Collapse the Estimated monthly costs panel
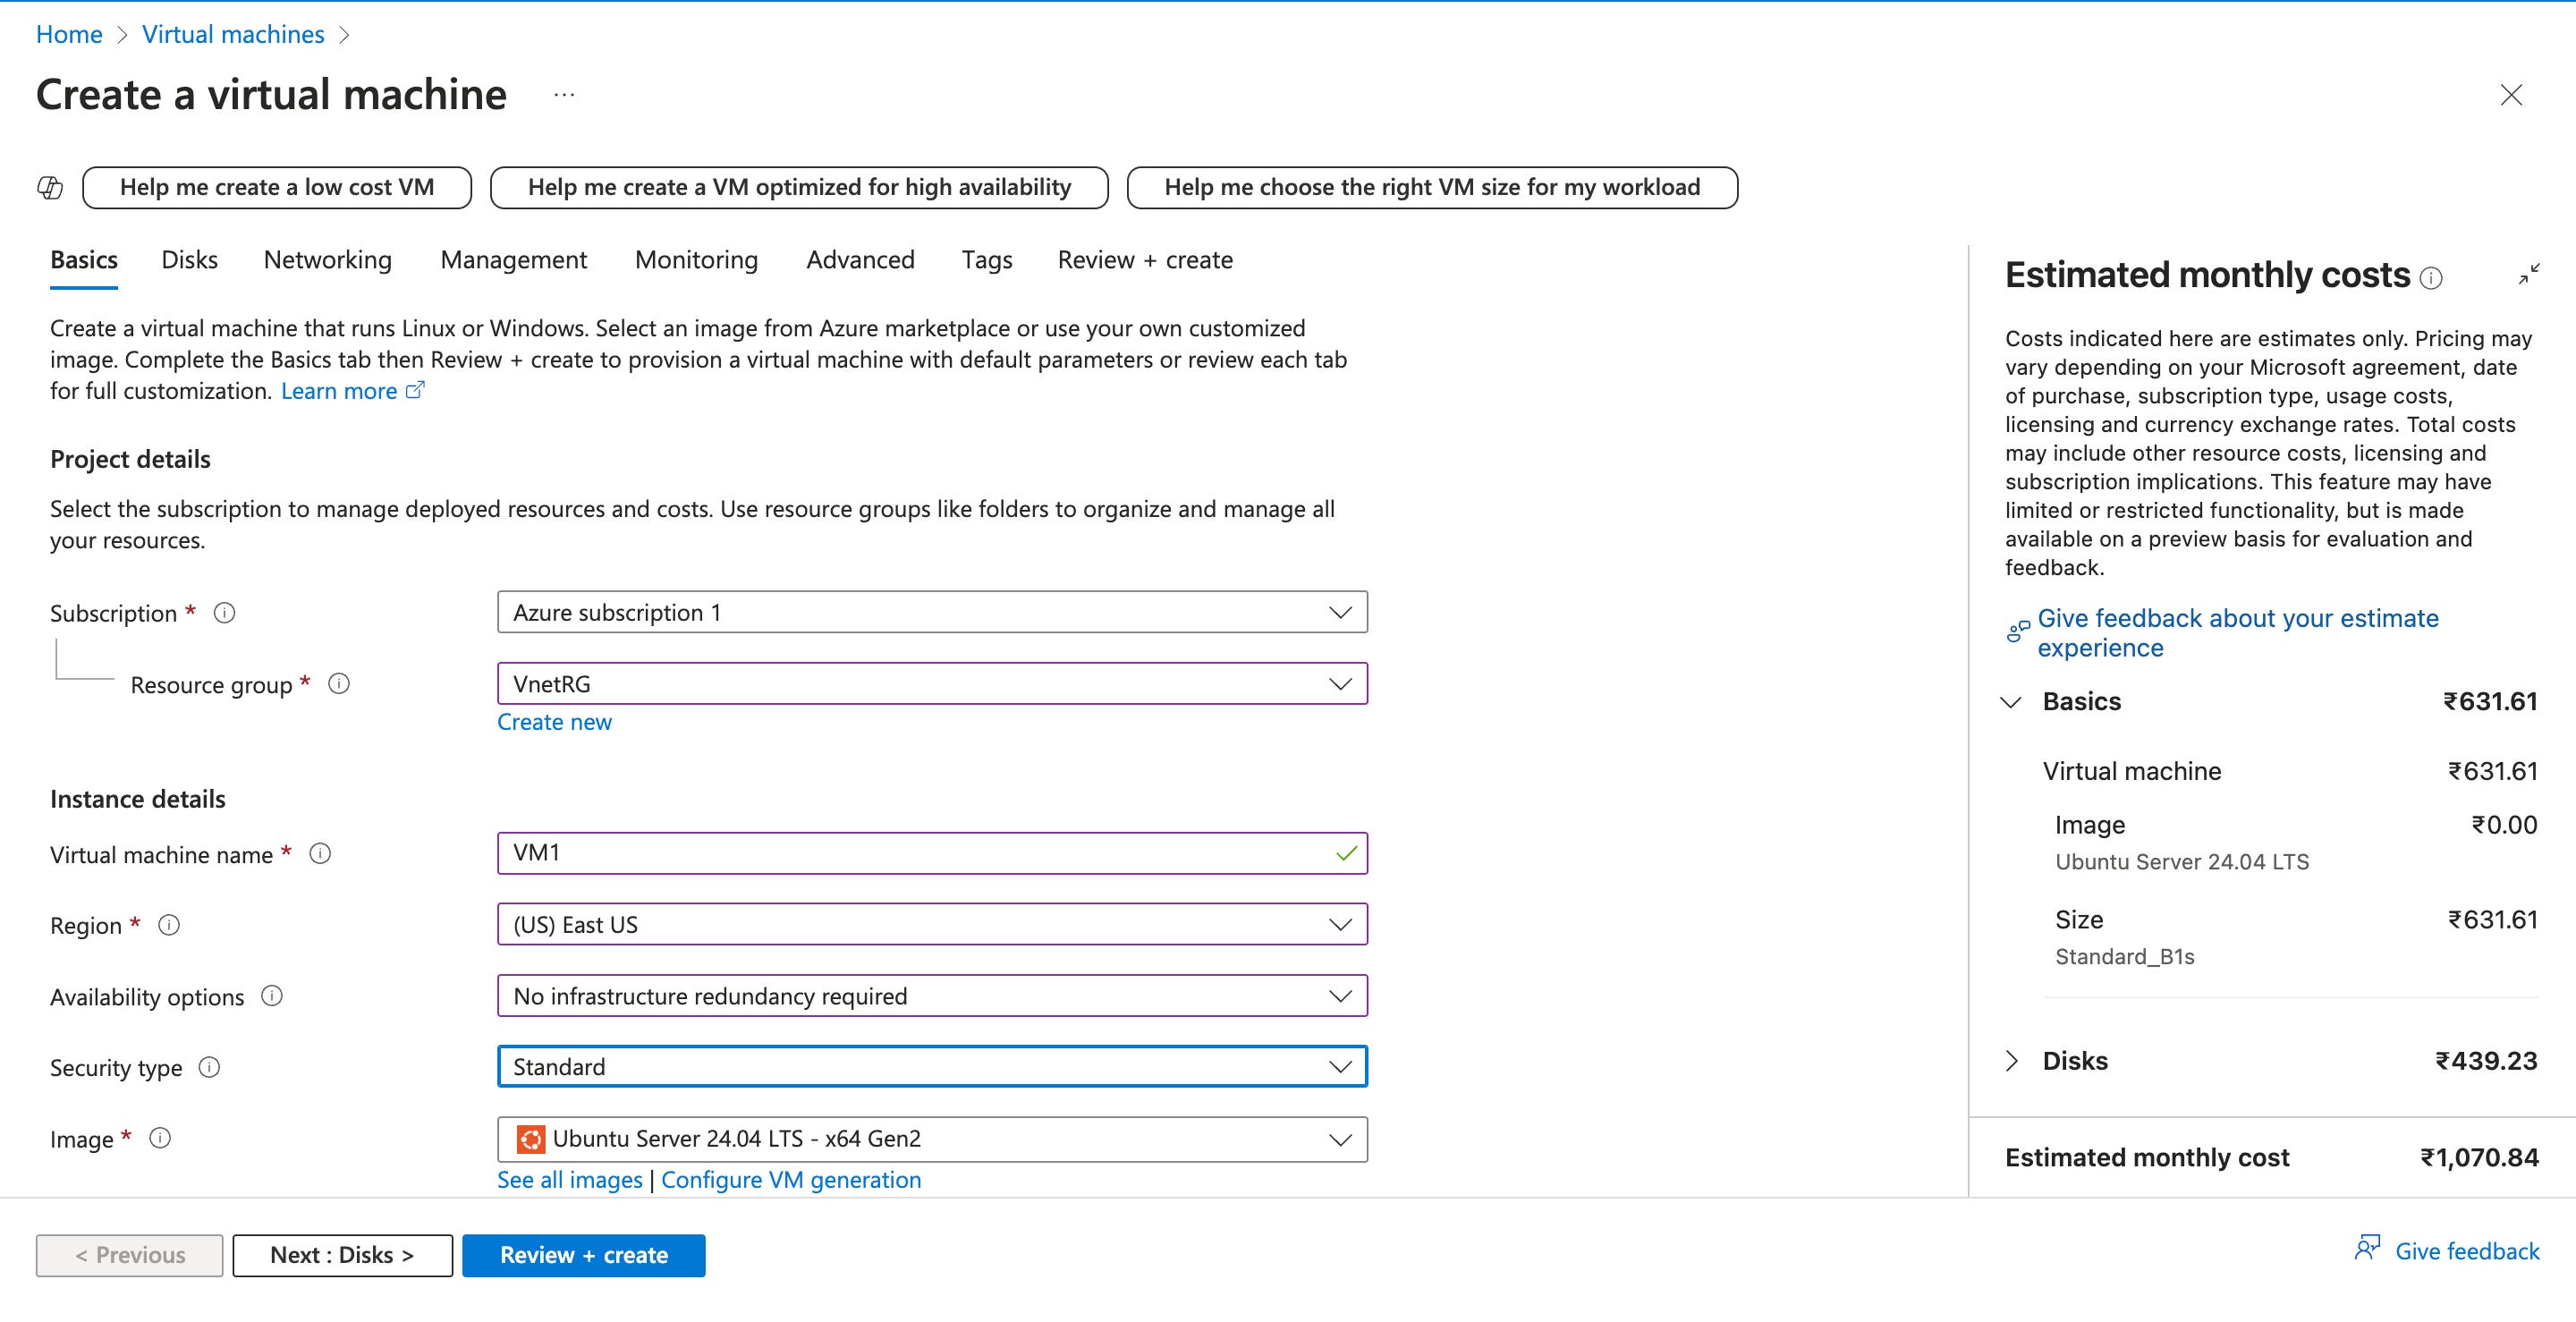 pos(2532,272)
